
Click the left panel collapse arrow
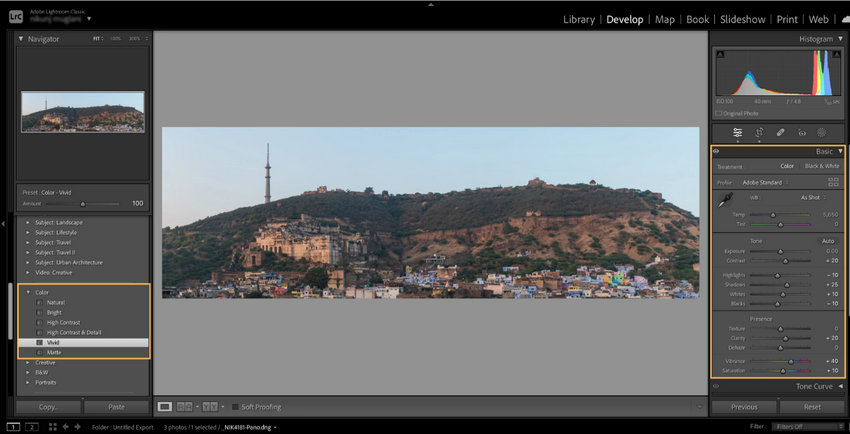(x=3, y=223)
